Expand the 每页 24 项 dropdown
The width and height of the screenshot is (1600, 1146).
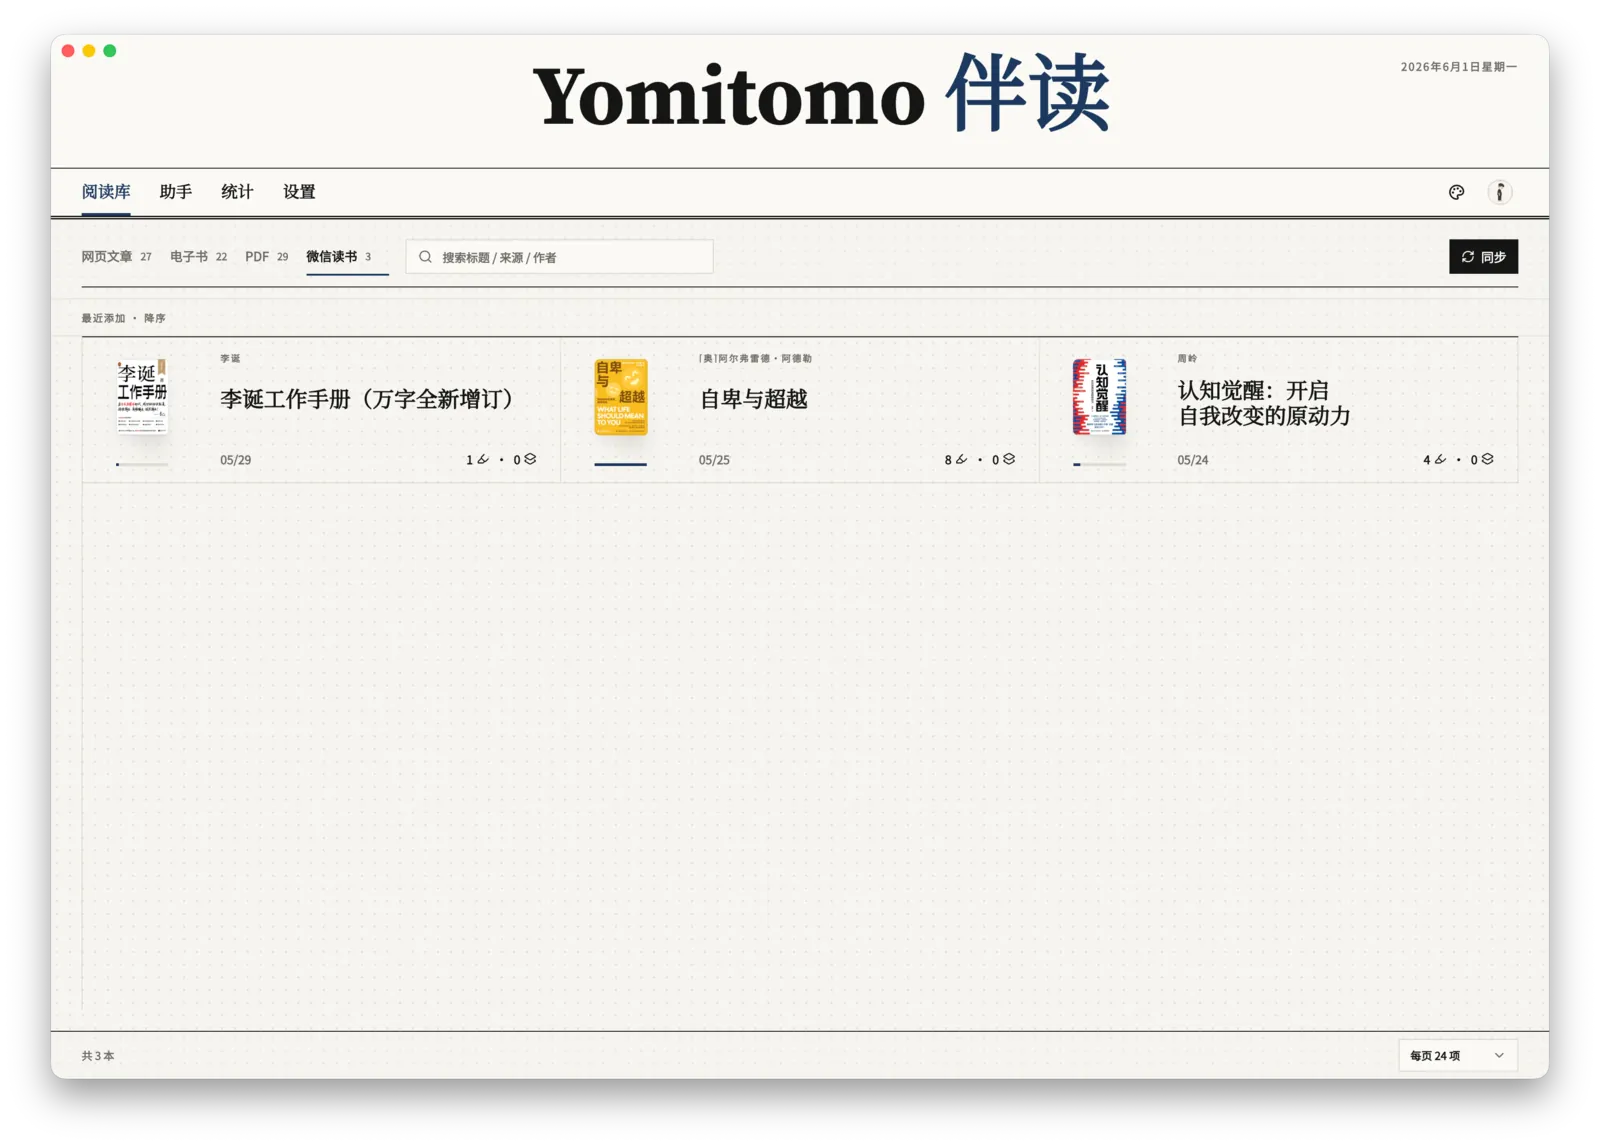pos(1457,1056)
